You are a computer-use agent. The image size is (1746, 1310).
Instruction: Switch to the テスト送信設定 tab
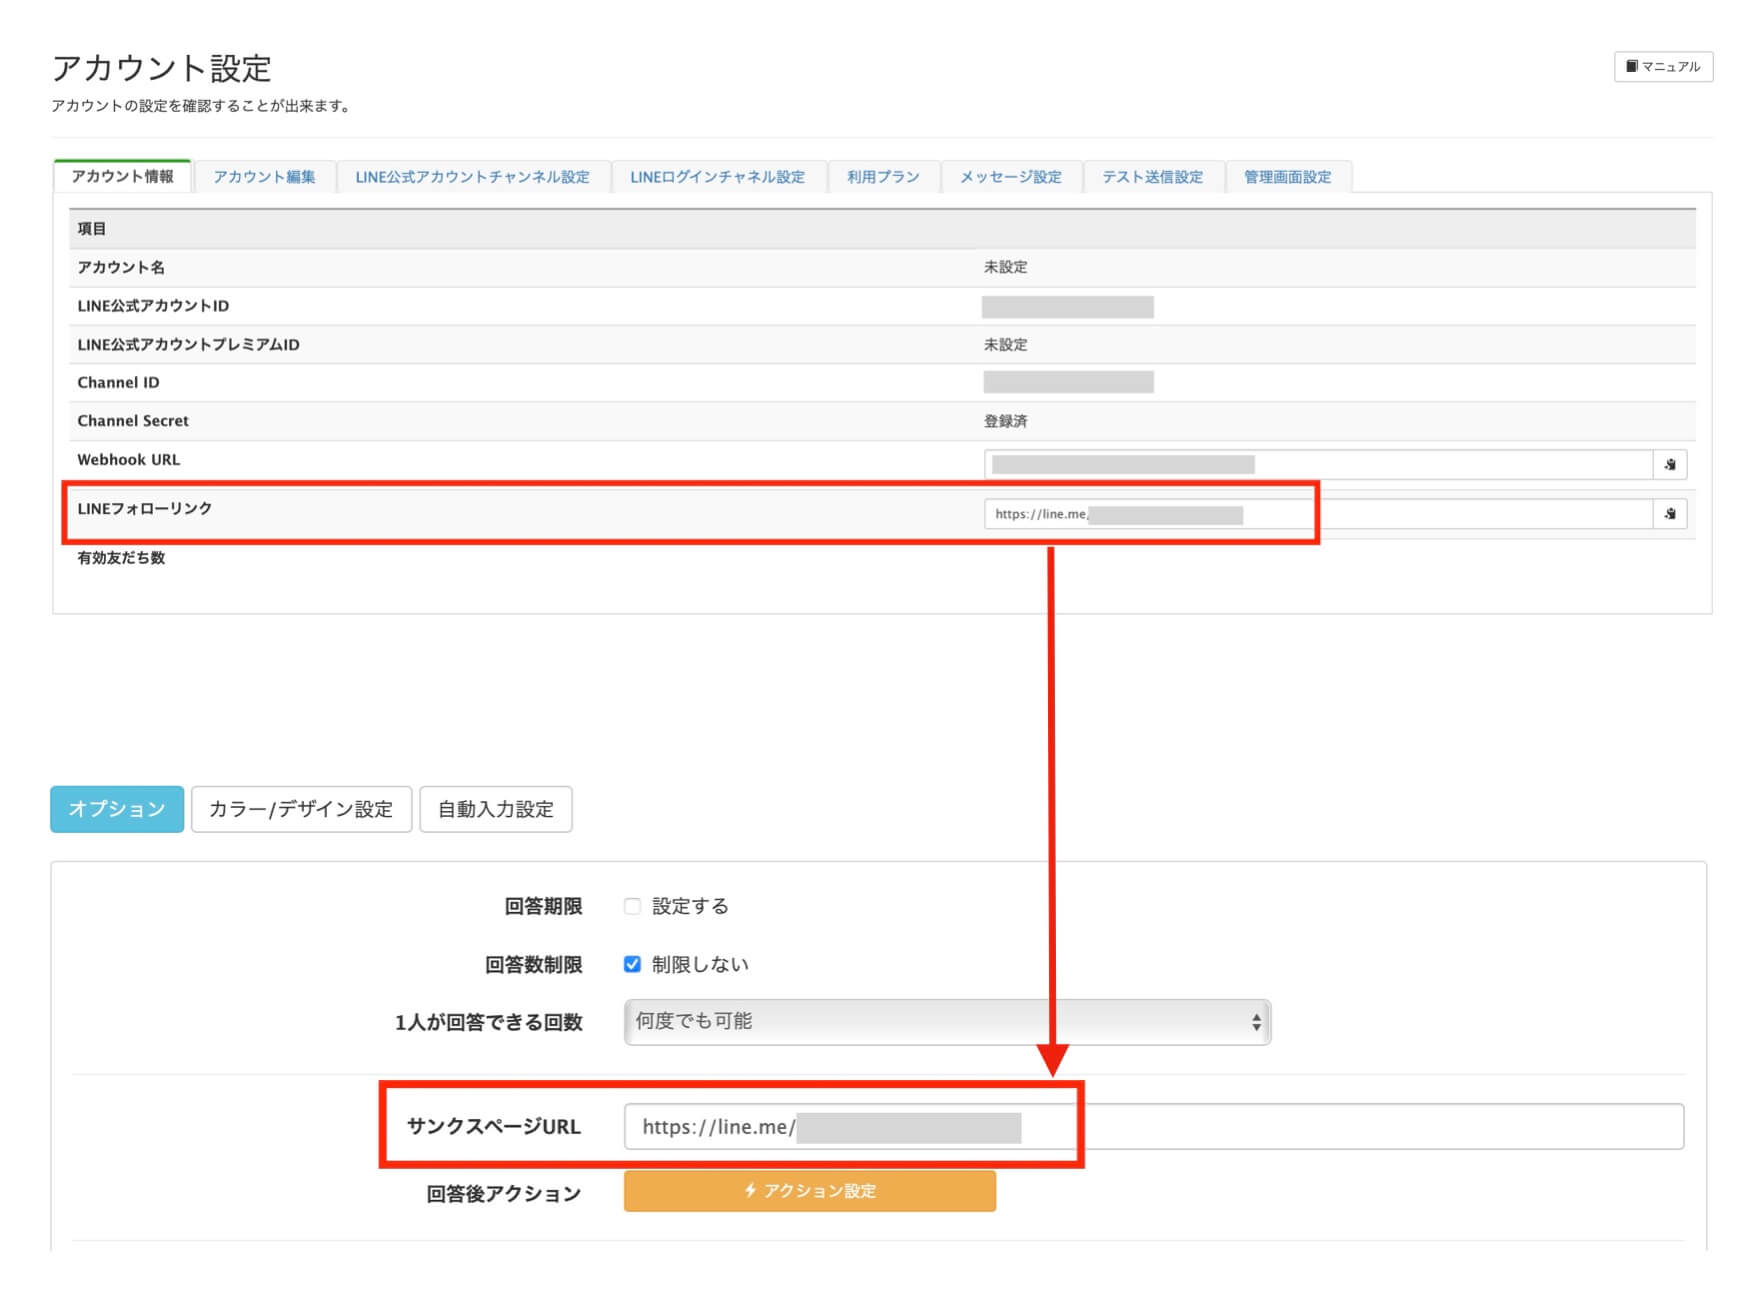(x=1152, y=177)
